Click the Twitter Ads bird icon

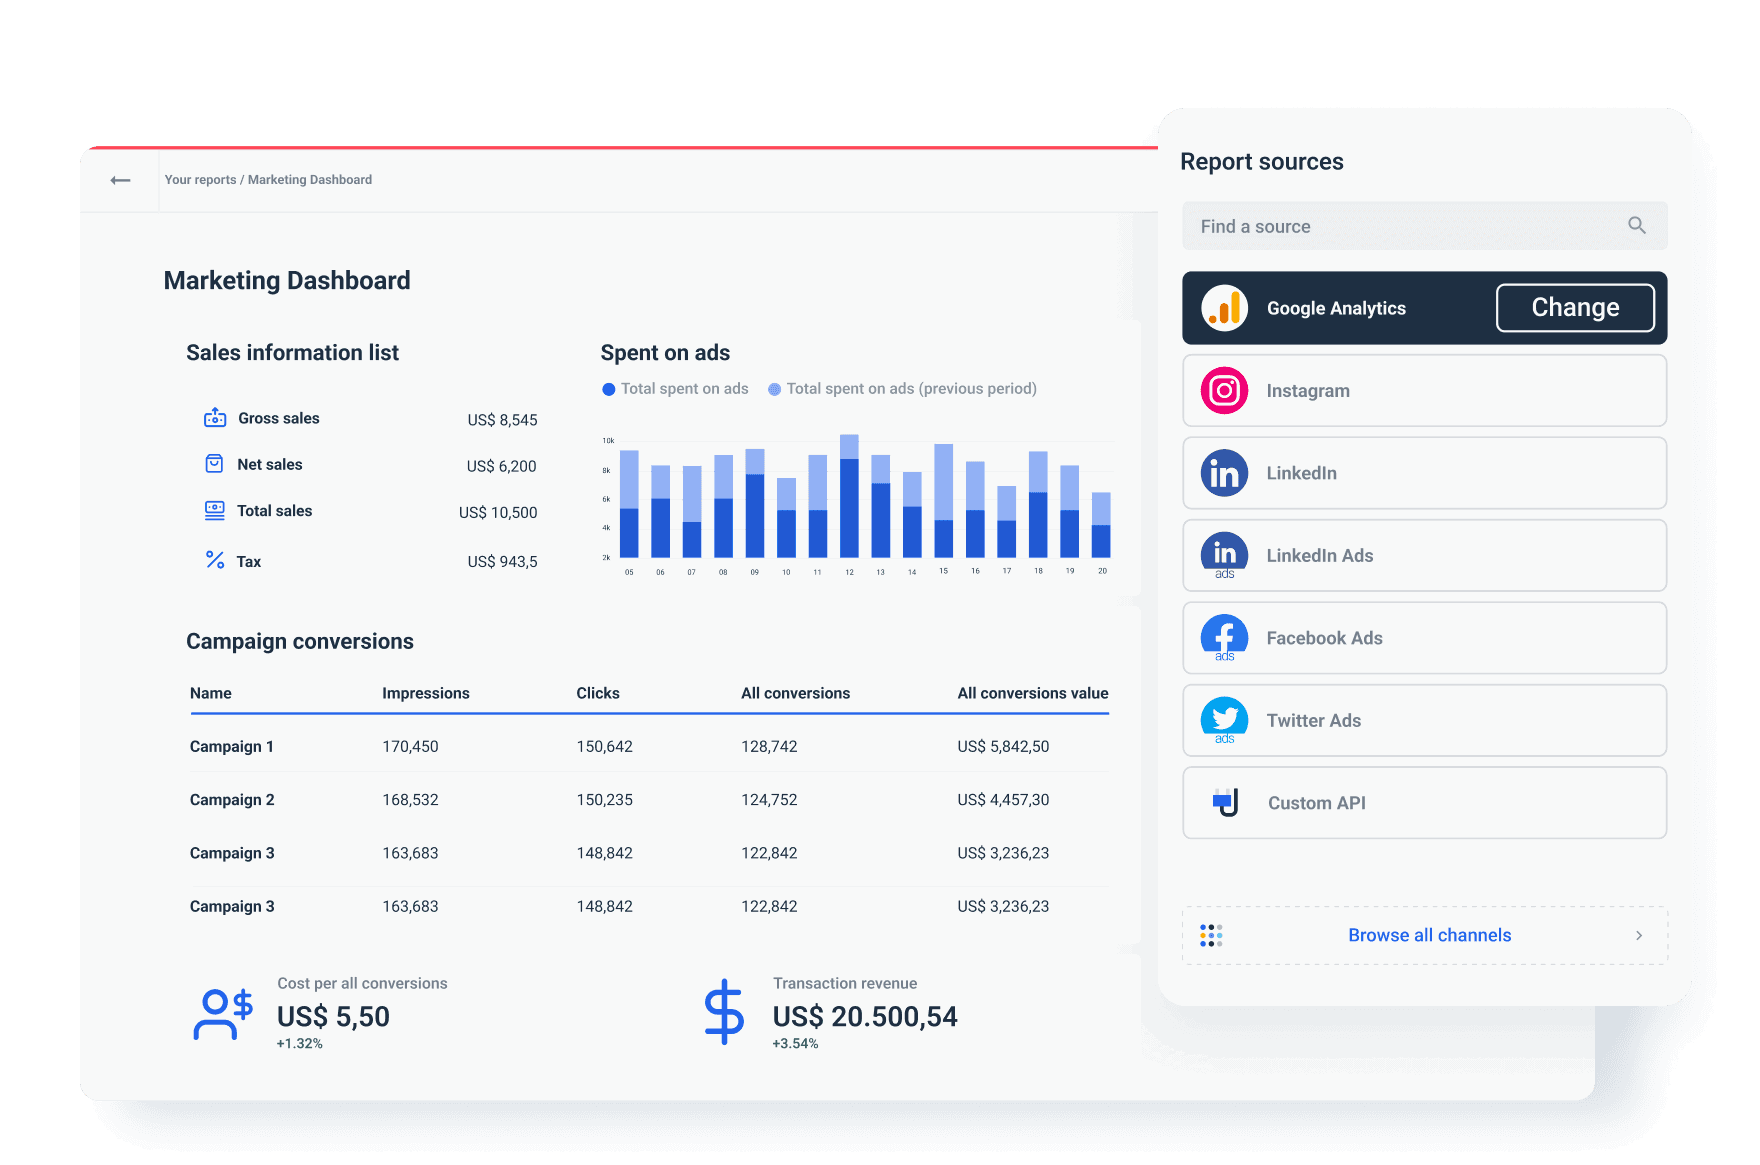[x=1224, y=720]
